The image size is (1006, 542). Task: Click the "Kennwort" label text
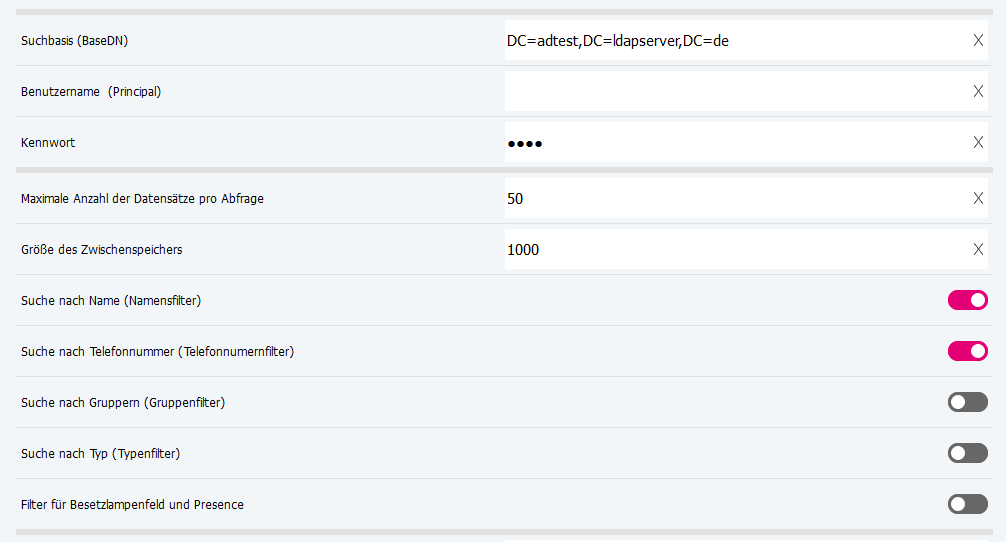(x=48, y=143)
